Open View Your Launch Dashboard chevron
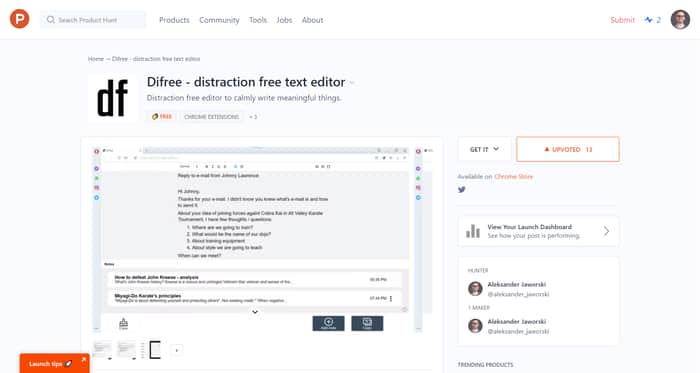This screenshot has width=700, height=373. [606, 231]
